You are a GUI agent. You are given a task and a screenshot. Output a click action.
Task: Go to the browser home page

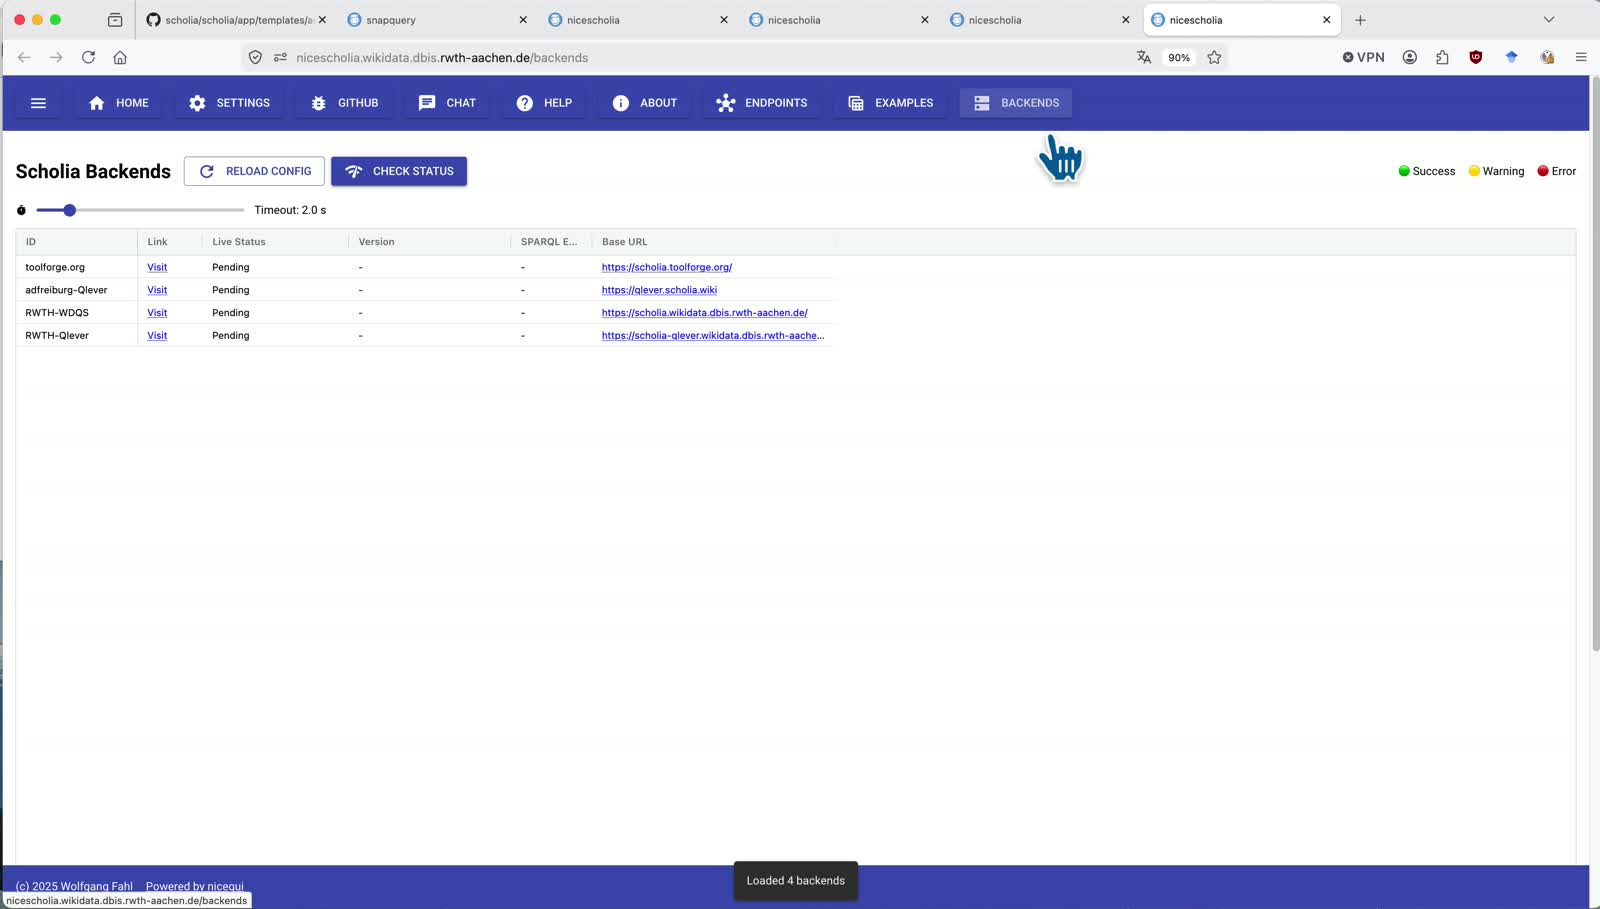click(120, 58)
